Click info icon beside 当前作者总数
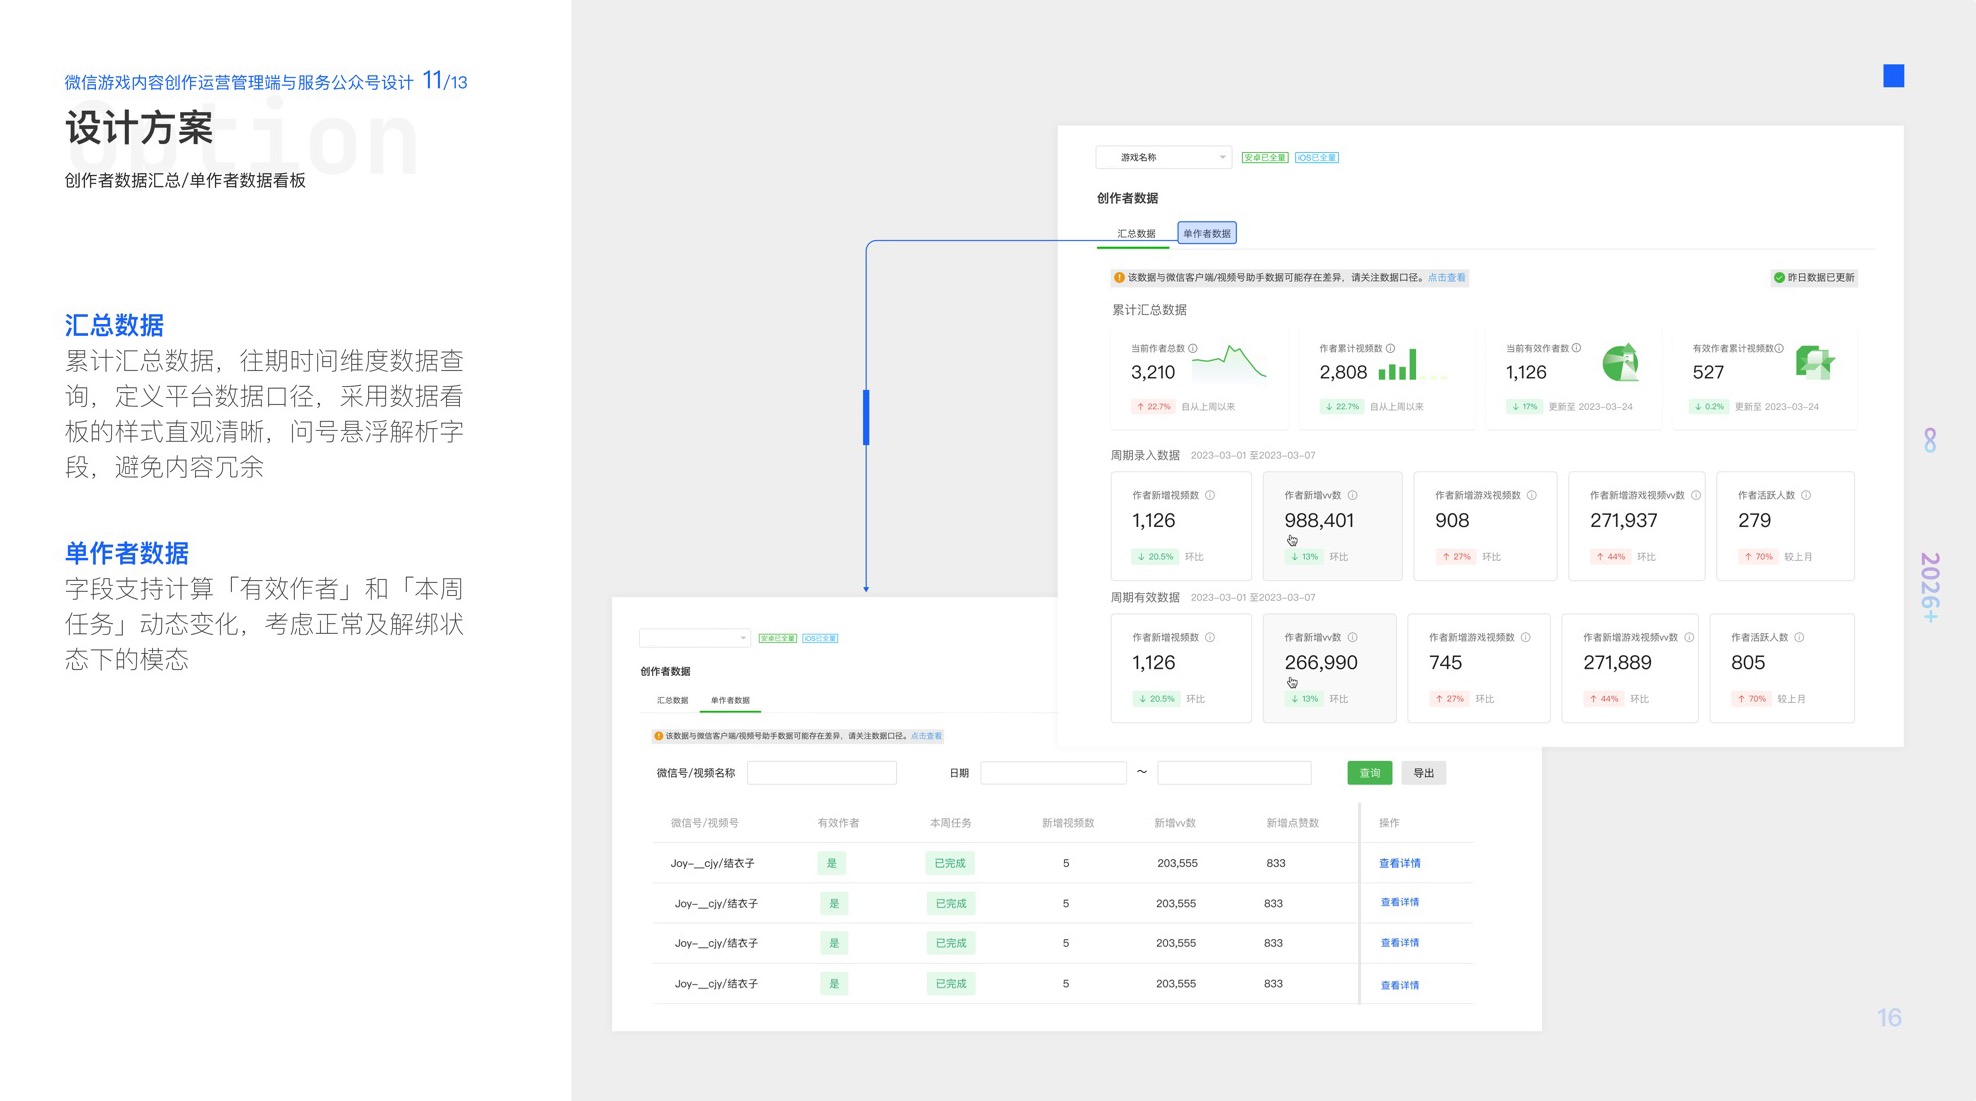Viewport: 1976px width, 1101px height. pos(1193,348)
